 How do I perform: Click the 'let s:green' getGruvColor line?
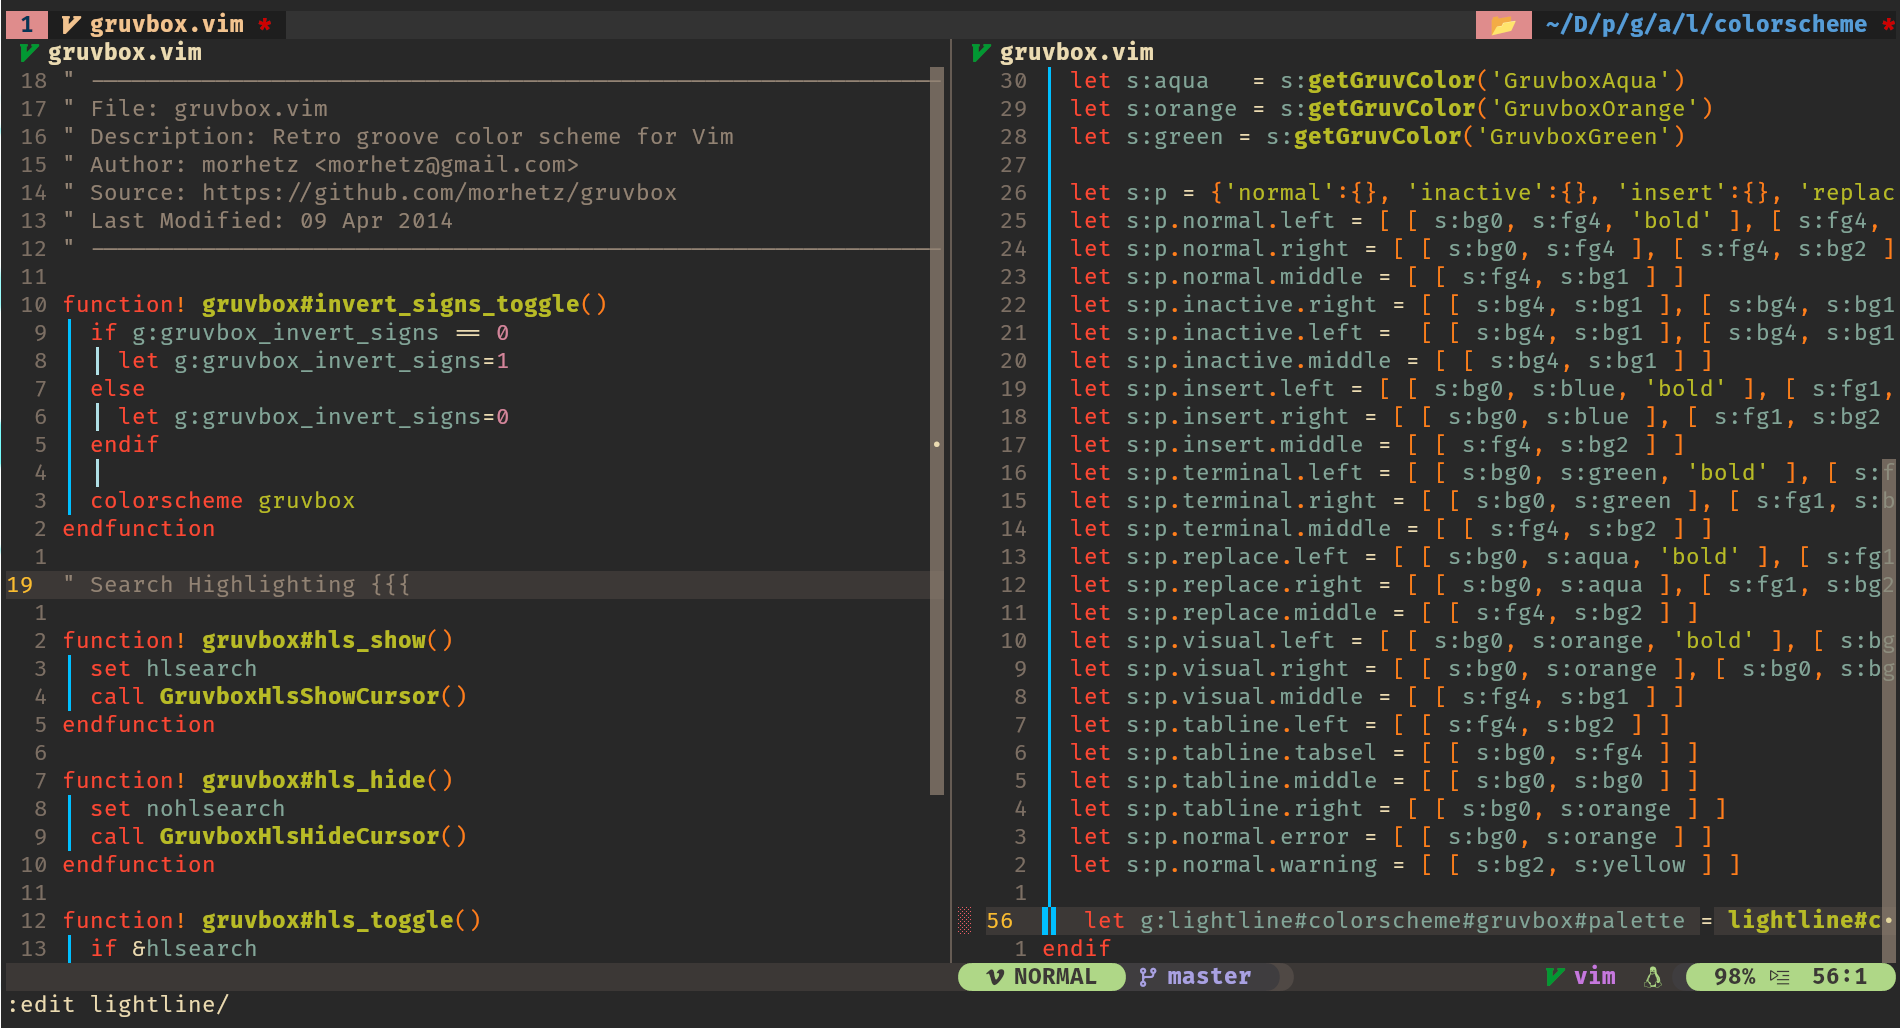pyautogui.click(x=1378, y=136)
